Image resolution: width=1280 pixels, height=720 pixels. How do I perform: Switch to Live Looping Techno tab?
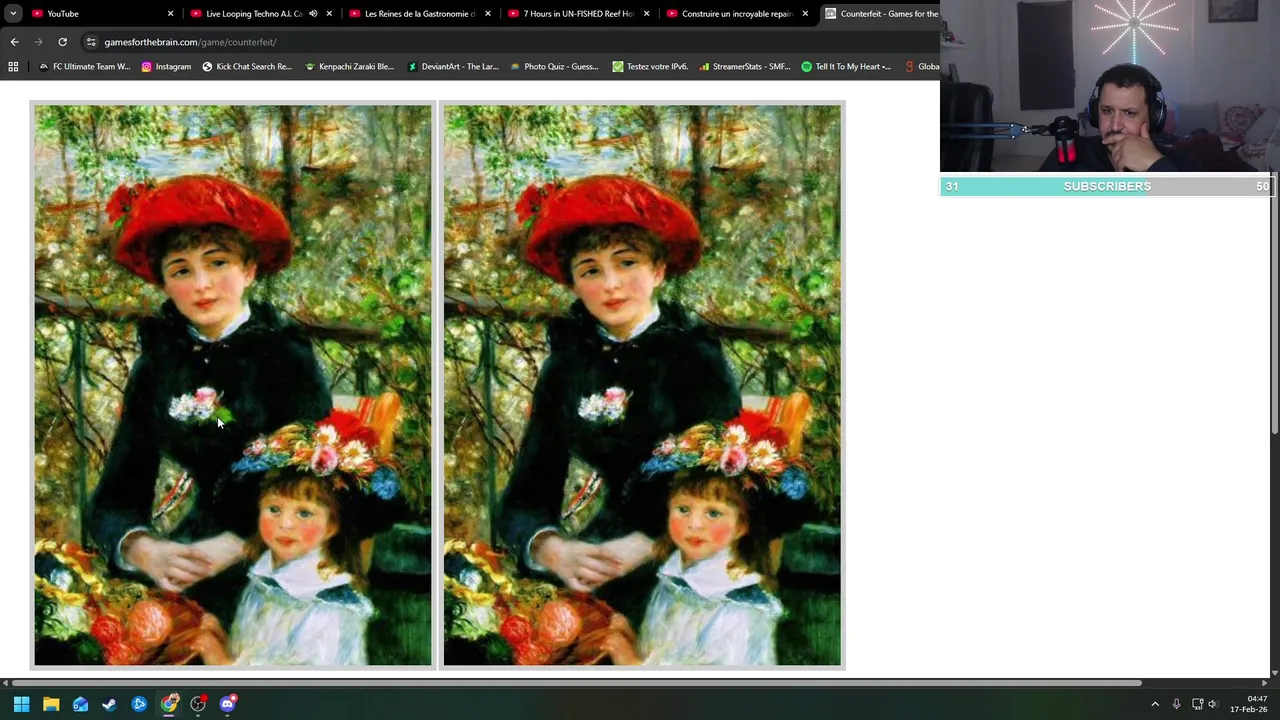tap(254, 14)
